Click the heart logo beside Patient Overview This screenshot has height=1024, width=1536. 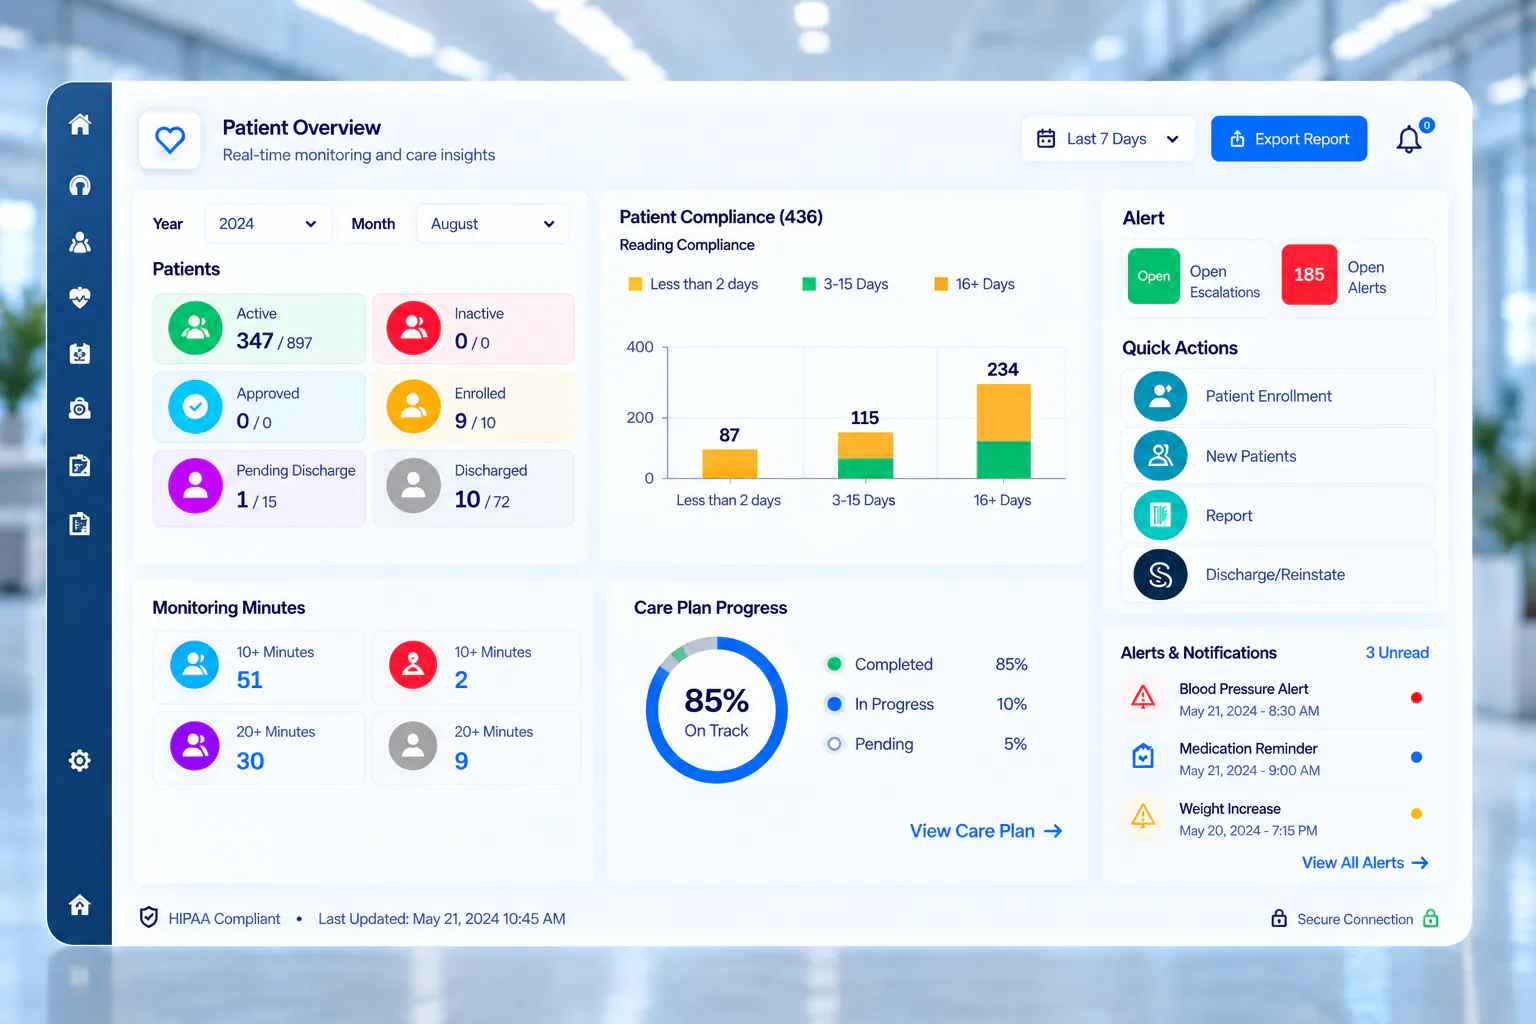coord(170,140)
